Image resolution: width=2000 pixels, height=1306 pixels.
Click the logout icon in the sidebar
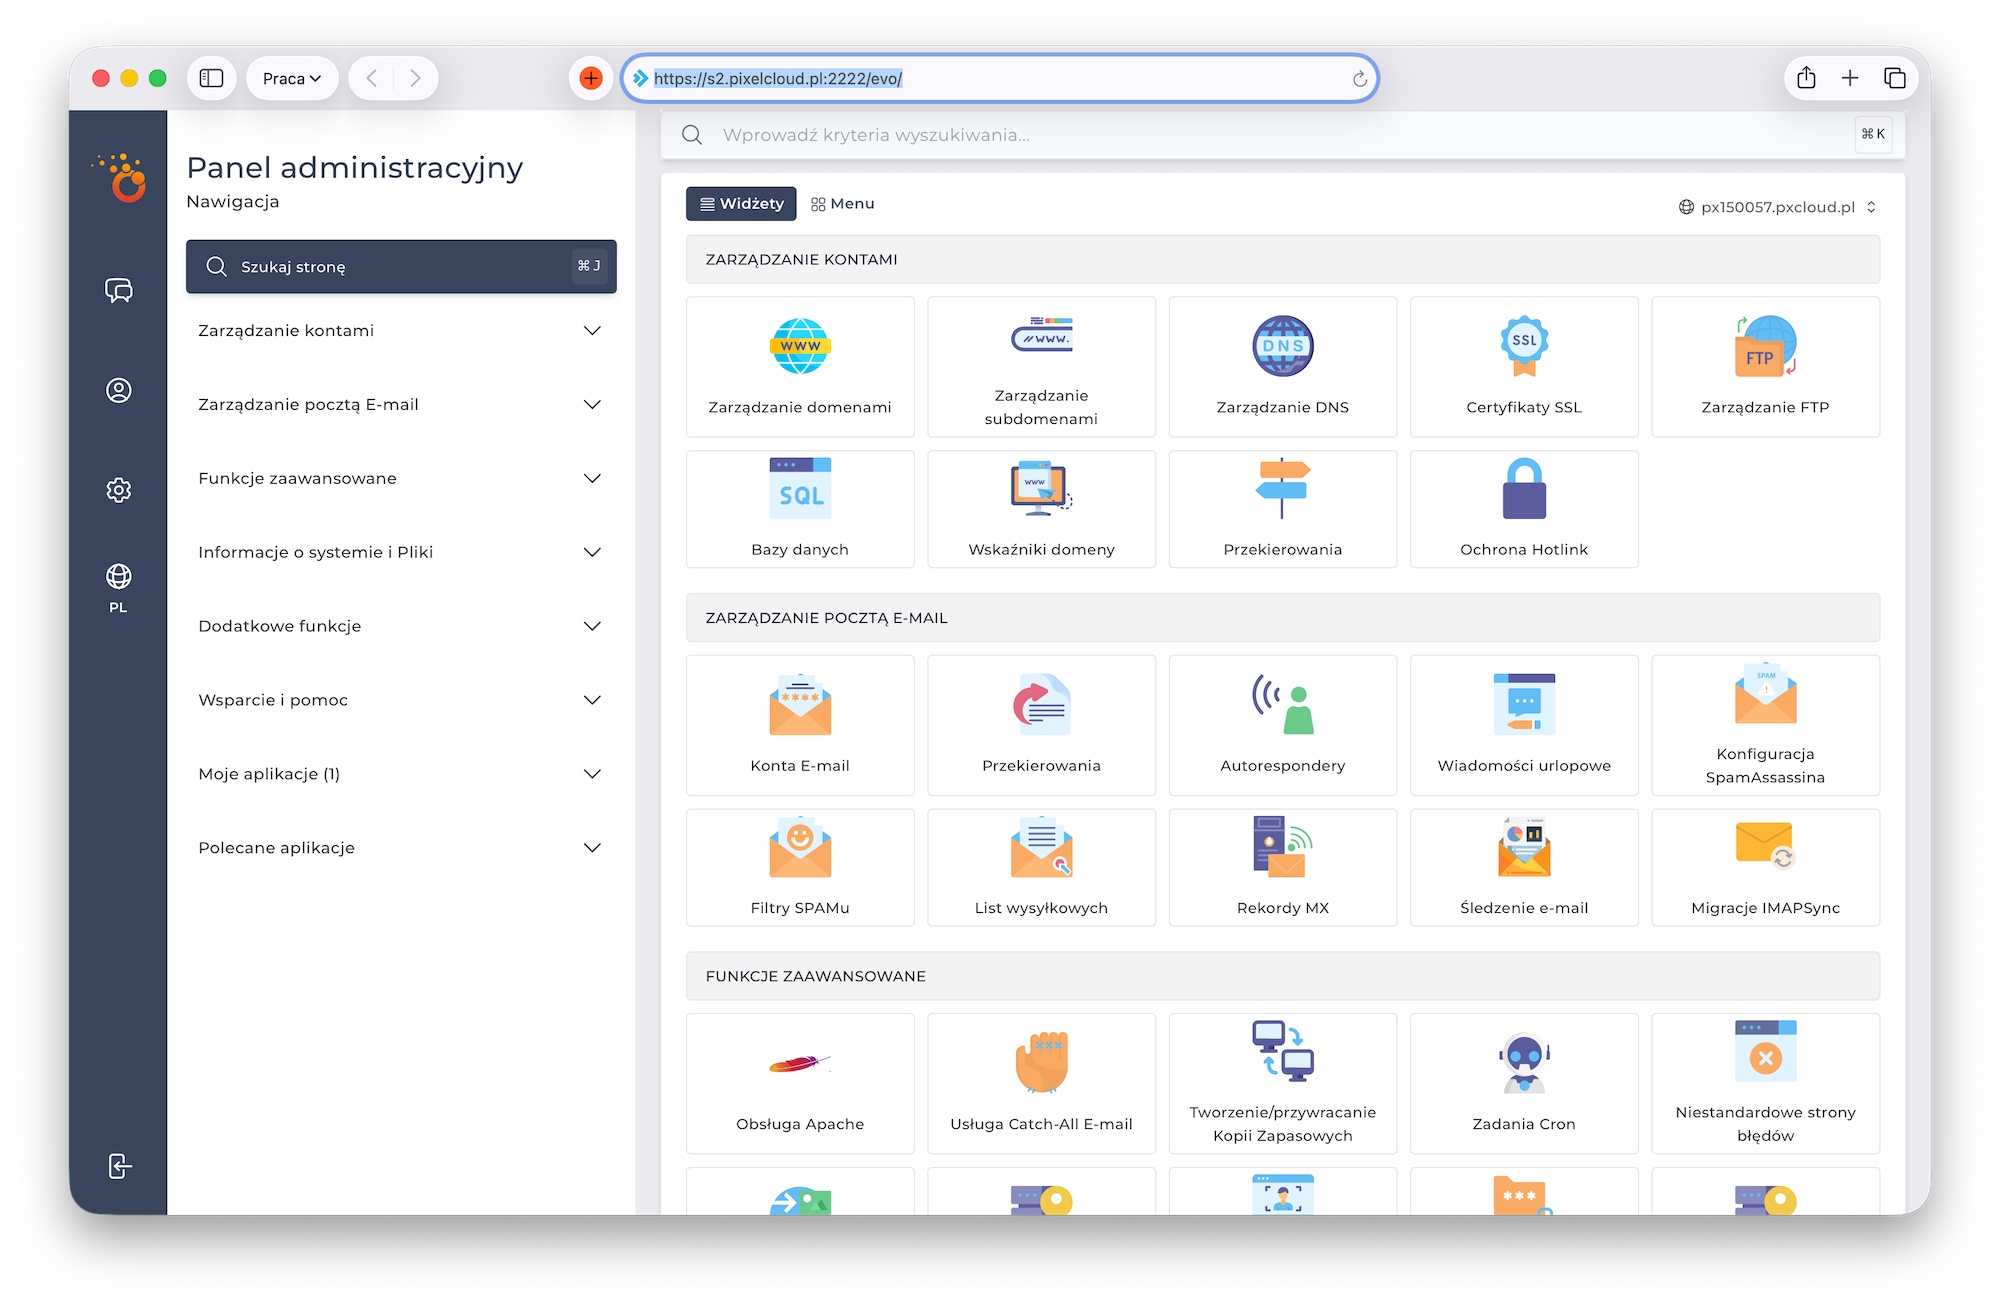point(119,1166)
